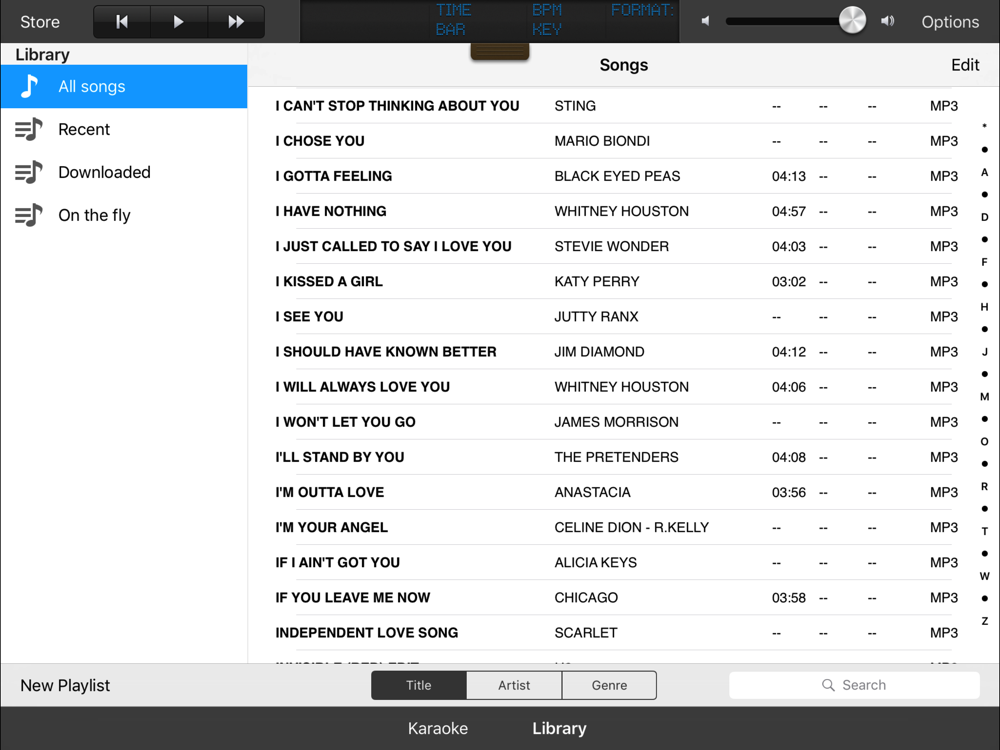
Task: Jump to letter W in the index
Action: click(x=985, y=576)
